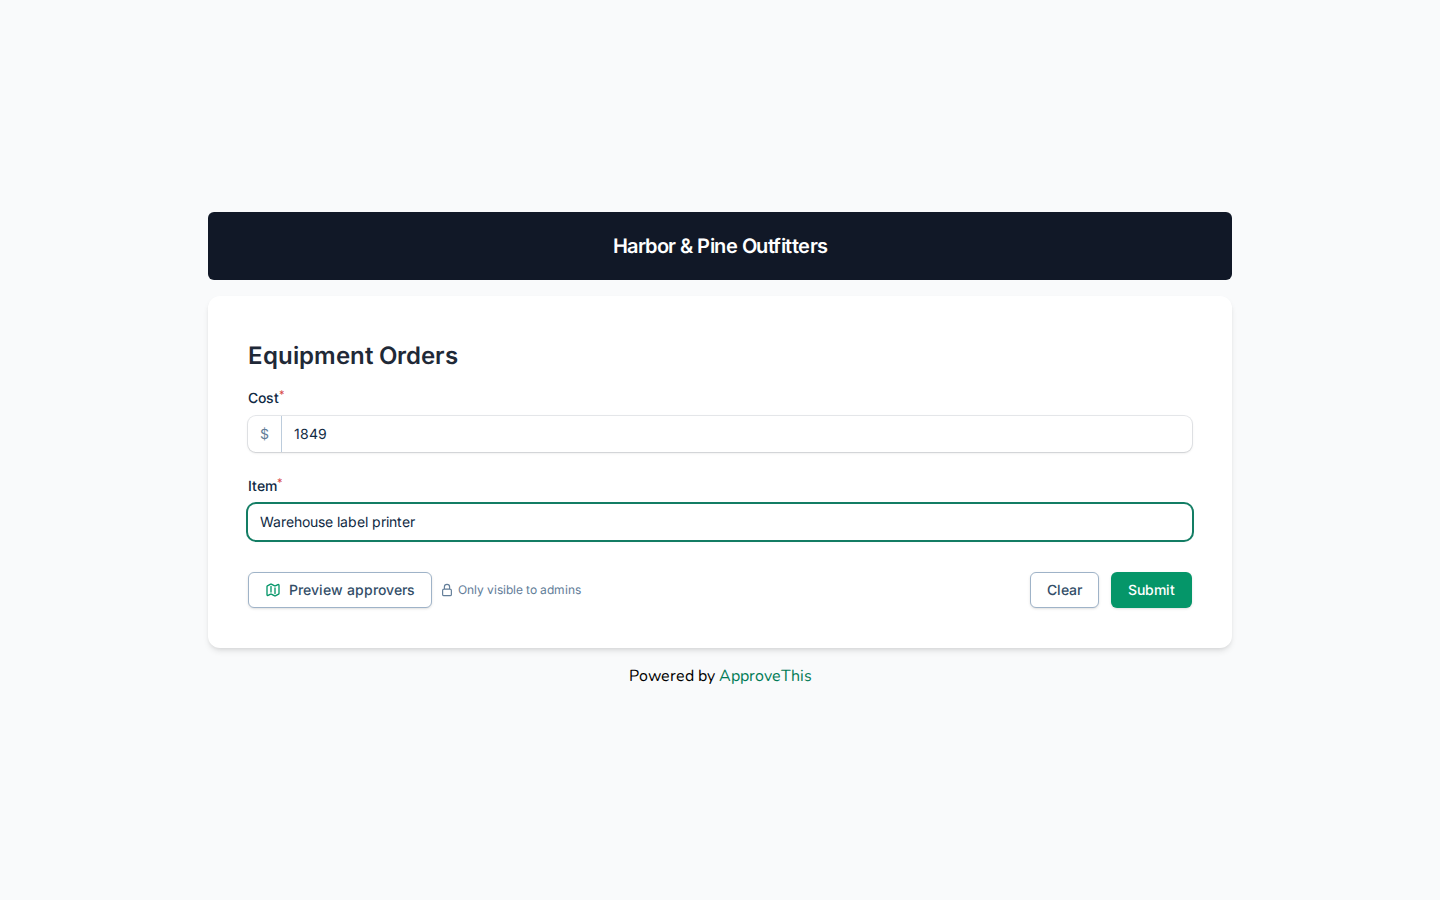1440x900 pixels.
Task: Submit the equipment order
Action: pyautogui.click(x=1151, y=590)
